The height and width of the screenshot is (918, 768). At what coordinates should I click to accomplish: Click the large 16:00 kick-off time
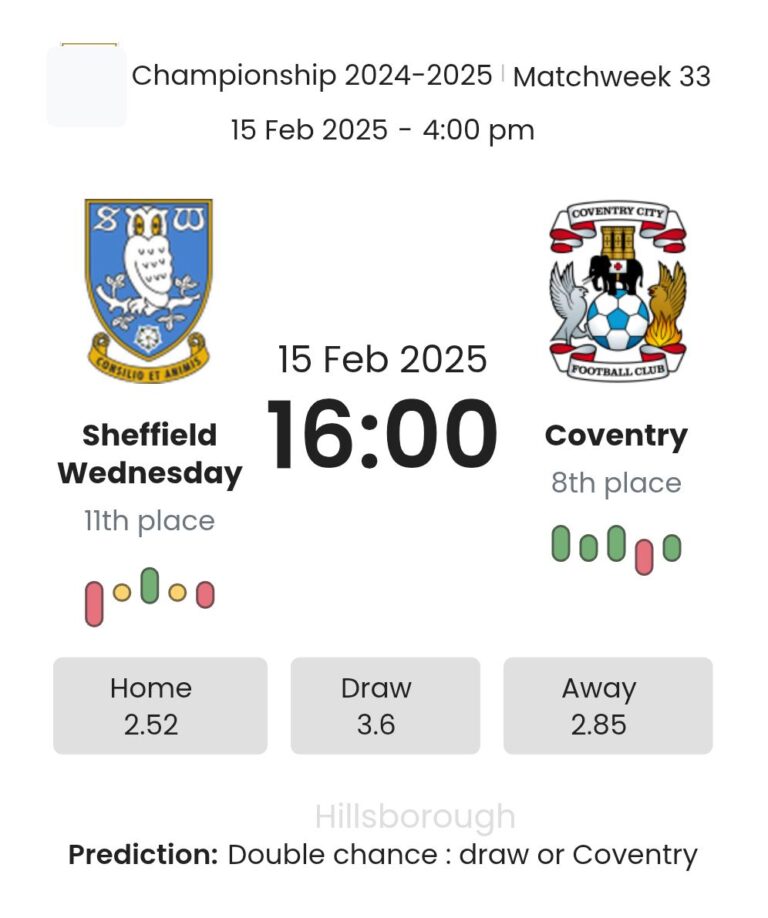[x=382, y=436]
